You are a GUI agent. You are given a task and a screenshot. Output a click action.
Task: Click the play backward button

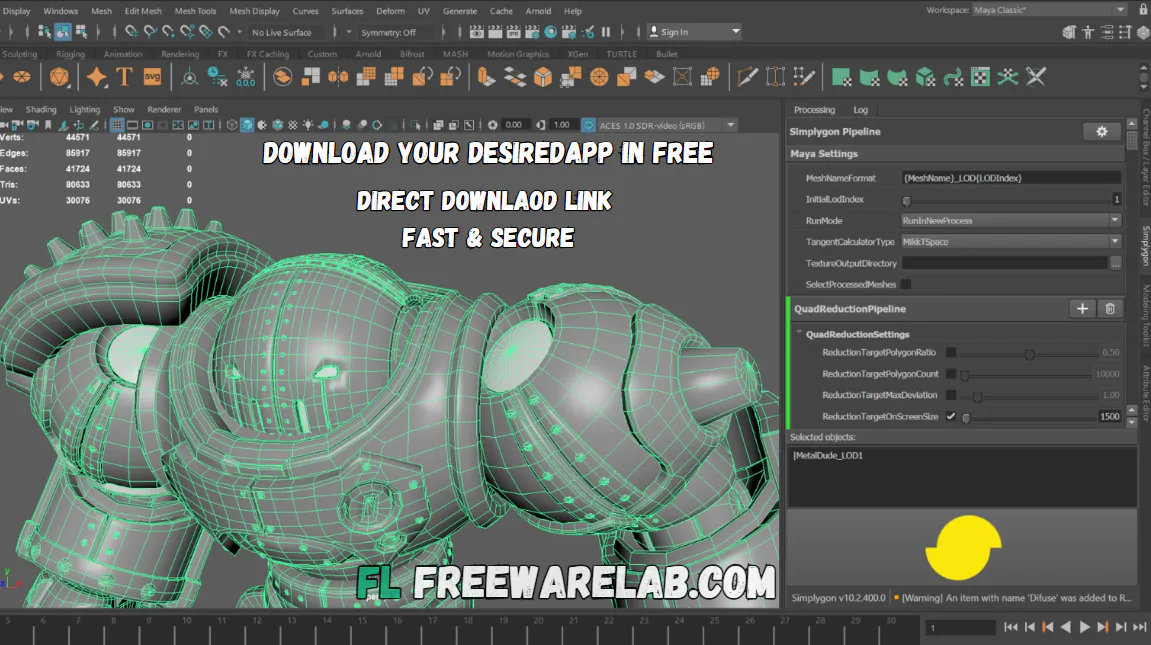1066,627
